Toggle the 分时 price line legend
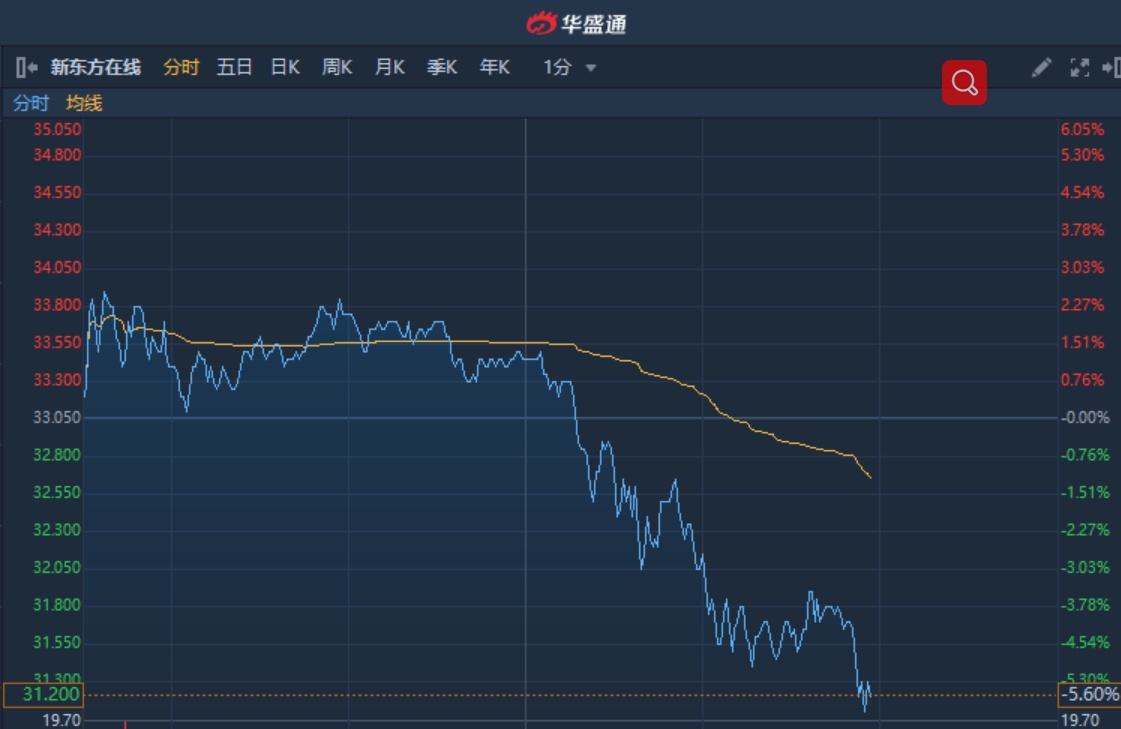The height and width of the screenshot is (729, 1121). coord(31,103)
